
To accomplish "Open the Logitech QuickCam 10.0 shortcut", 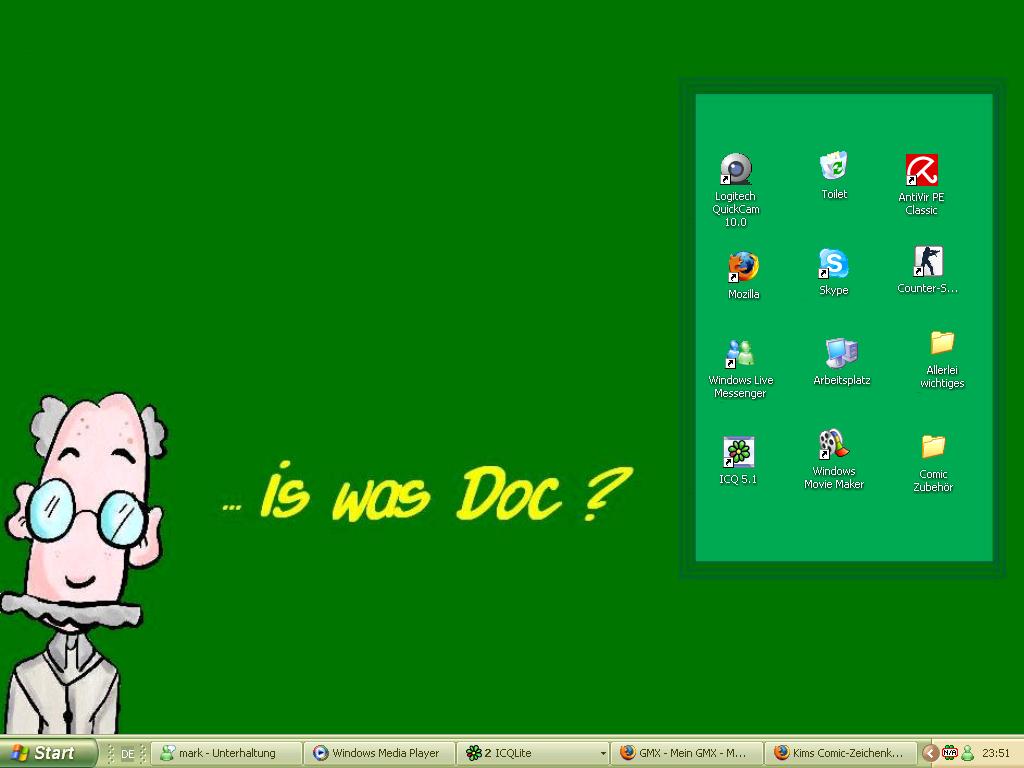I will (736, 170).
